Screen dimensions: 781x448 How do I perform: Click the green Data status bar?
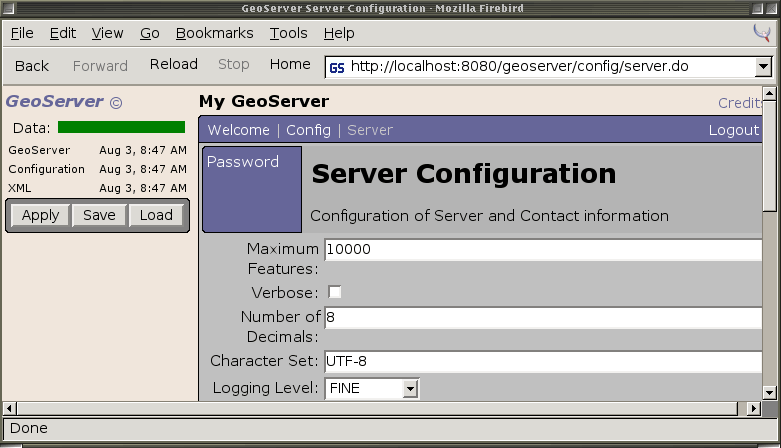(x=121, y=127)
